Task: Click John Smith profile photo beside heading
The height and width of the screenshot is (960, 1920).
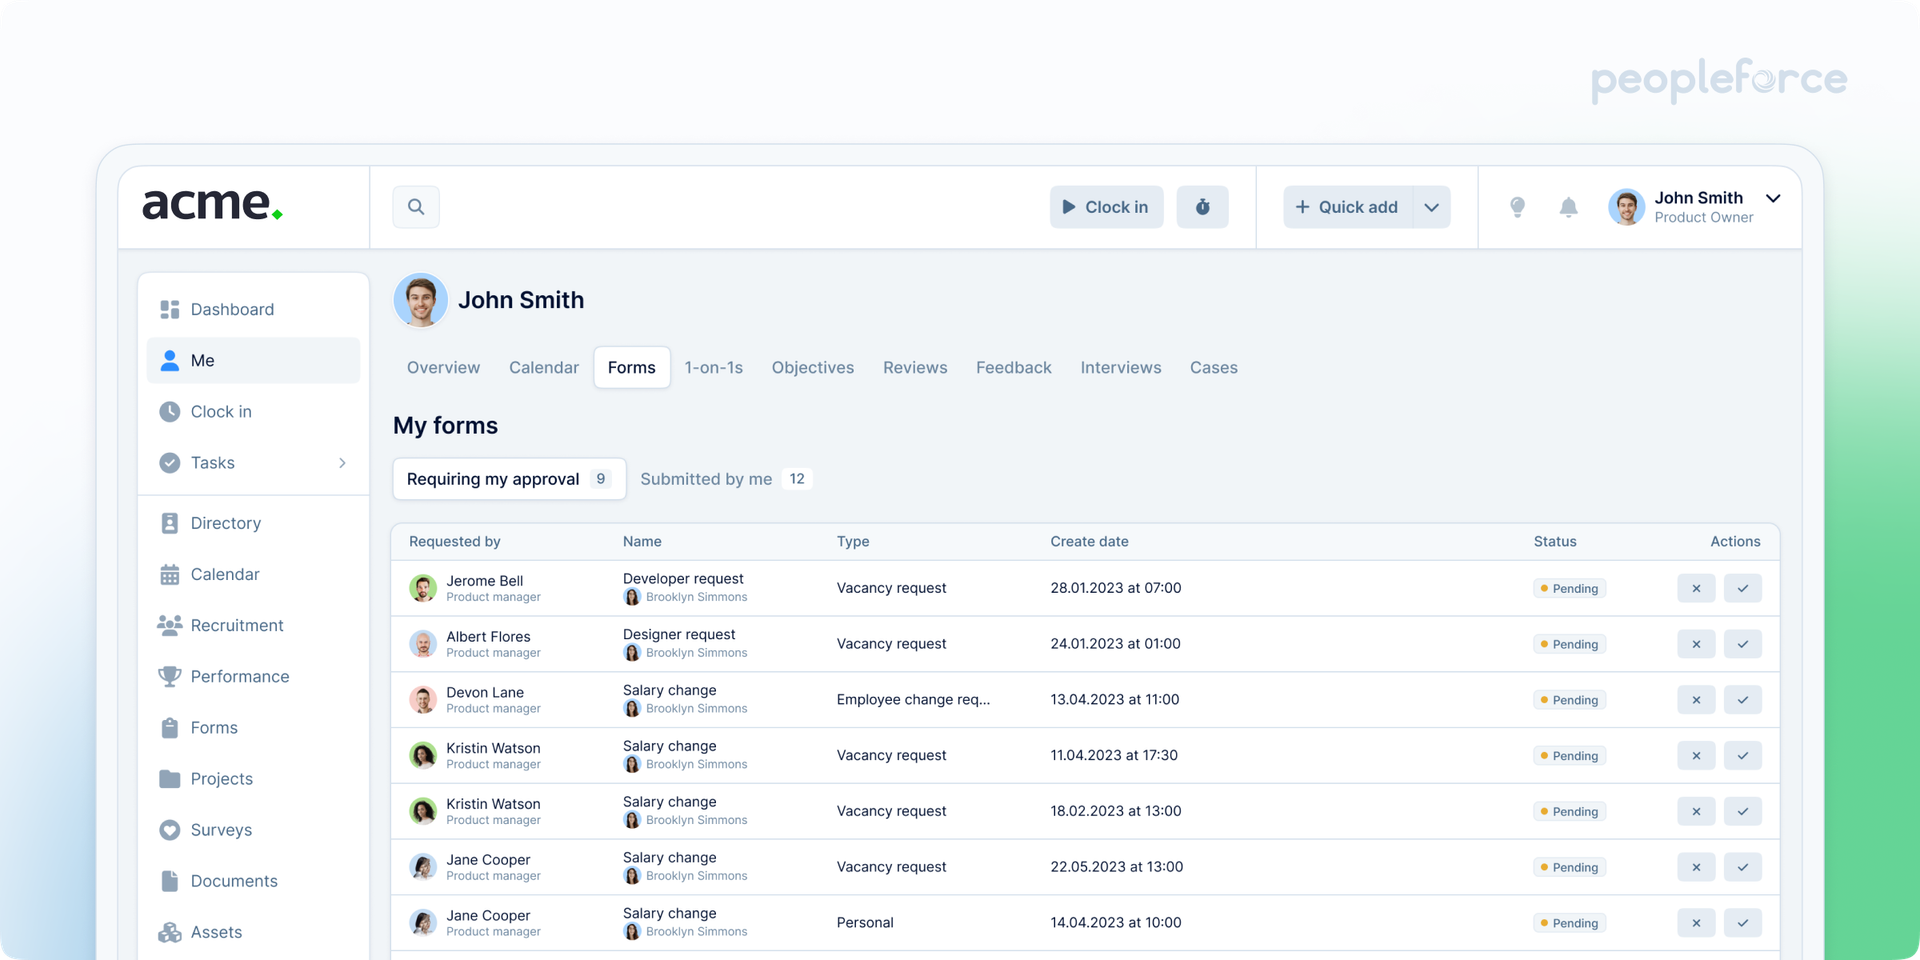Action: (420, 300)
